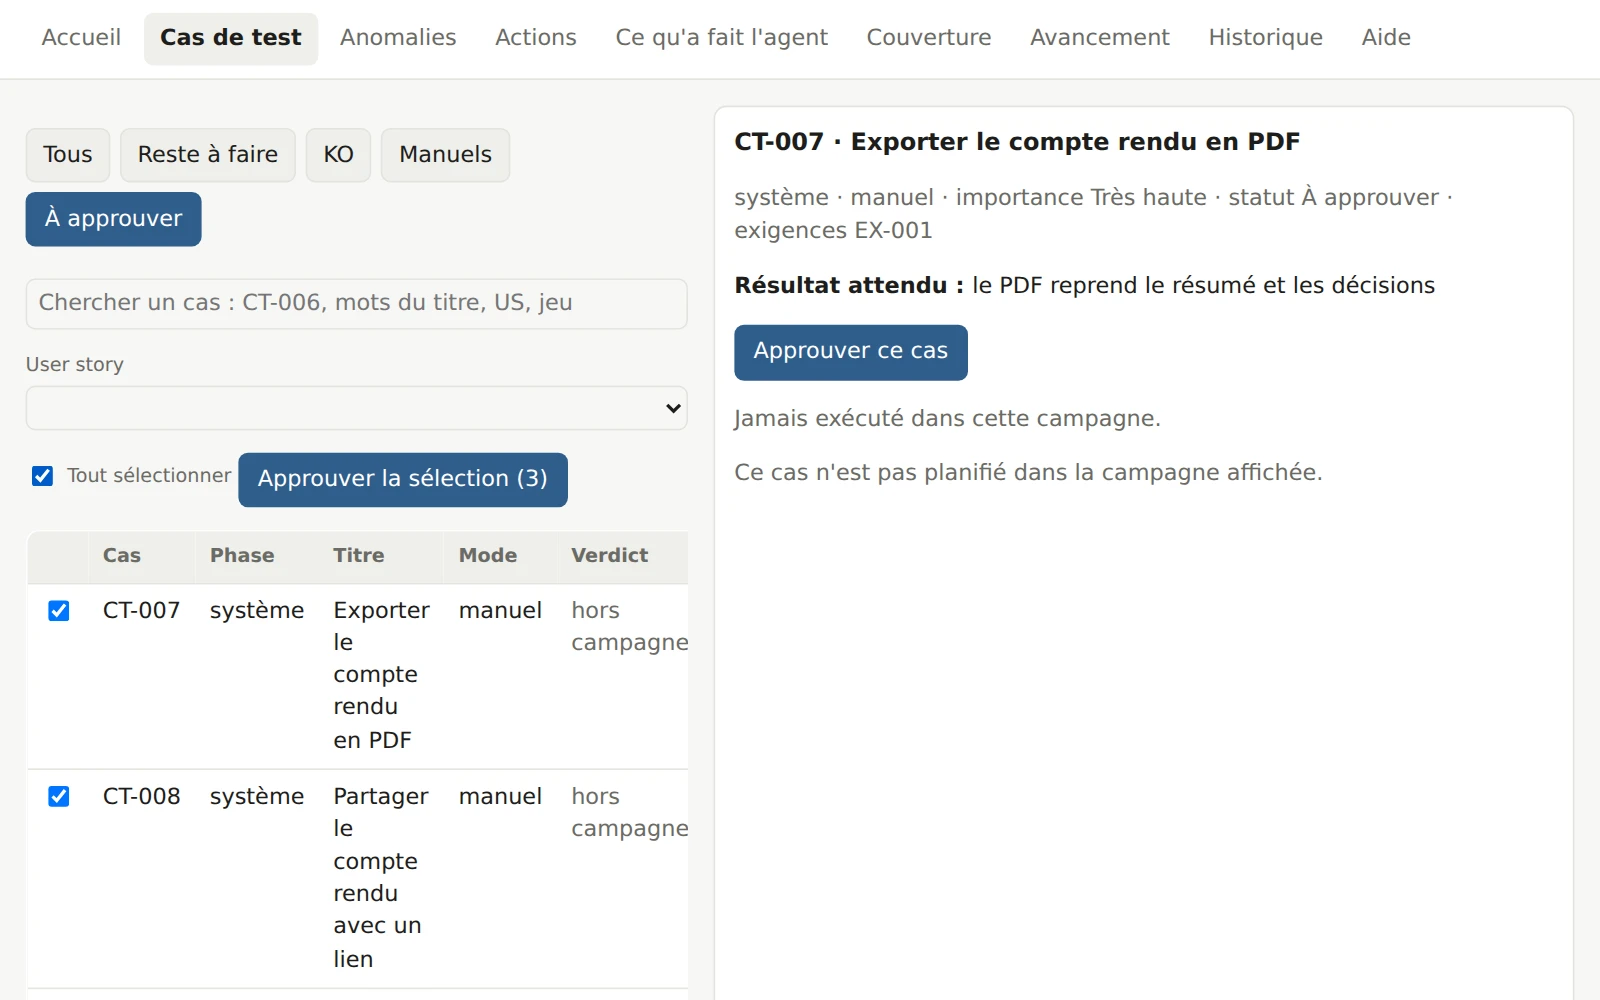Viewport: 1600px width, 1000px height.
Task: Open the Actions tab
Action: [536, 38]
